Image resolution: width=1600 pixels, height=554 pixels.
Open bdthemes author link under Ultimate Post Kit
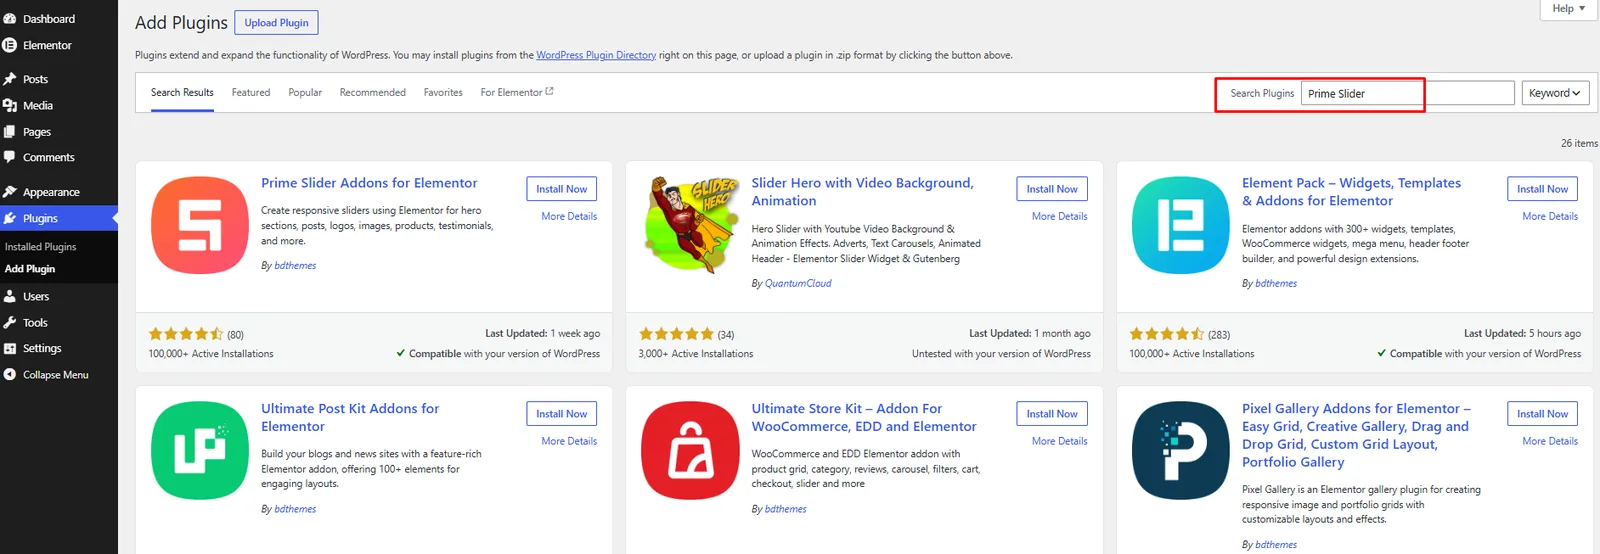pos(295,509)
